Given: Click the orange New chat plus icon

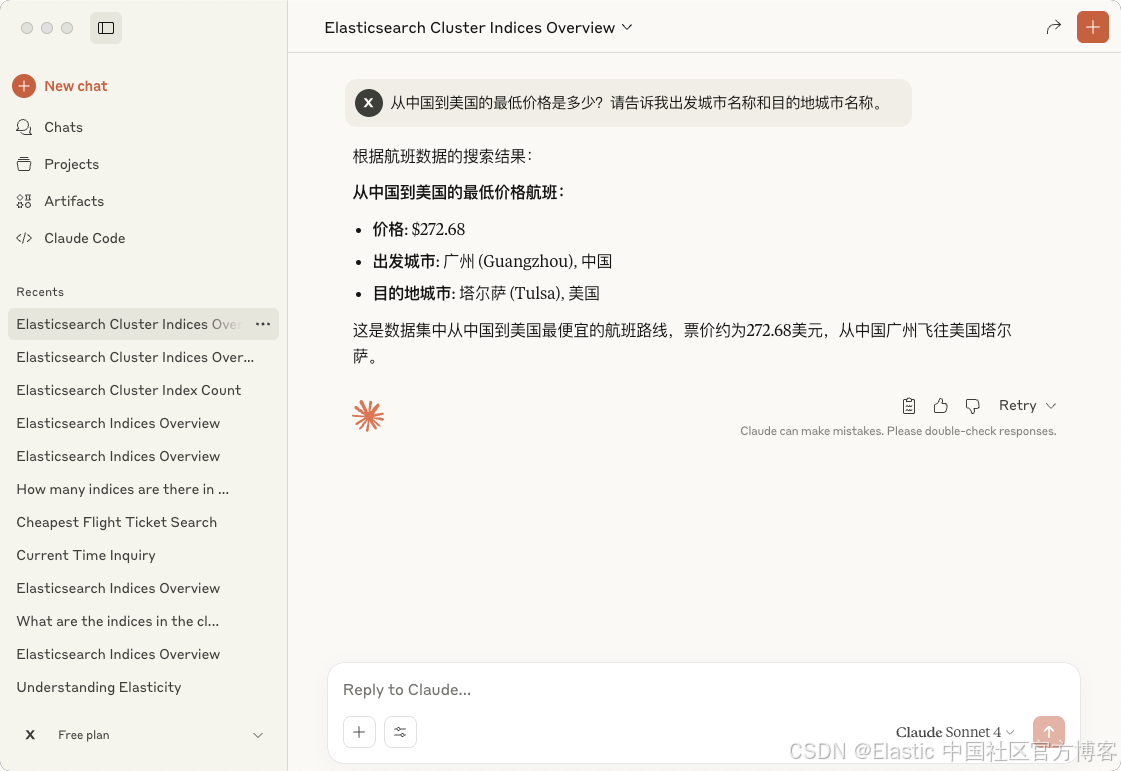Looking at the screenshot, I should pos(24,86).
